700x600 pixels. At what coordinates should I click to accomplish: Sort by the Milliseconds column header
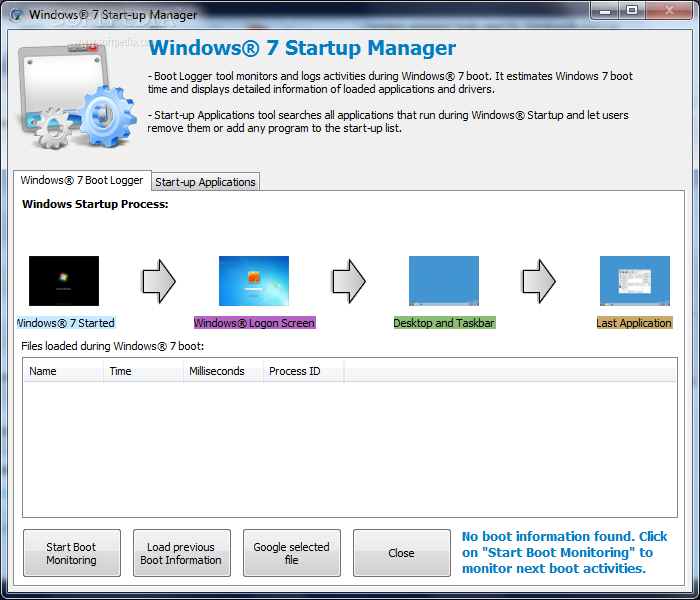(x=223, y=371)
